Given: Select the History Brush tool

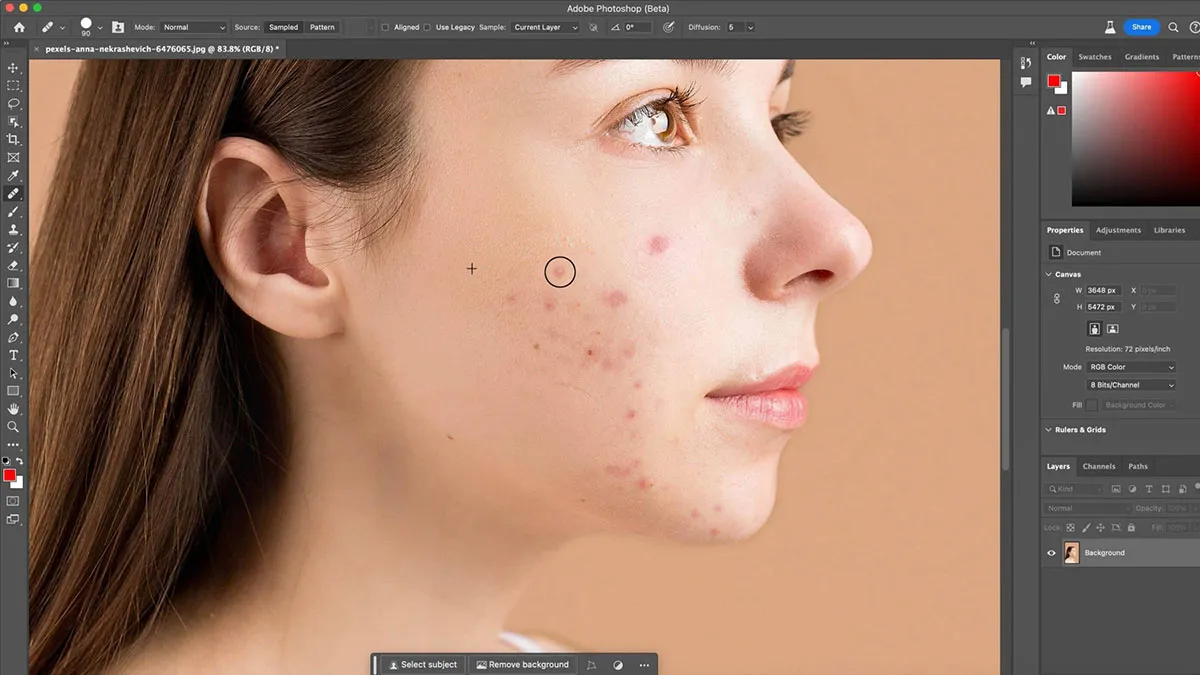Looking at the screenshot, I should [14, 248].
